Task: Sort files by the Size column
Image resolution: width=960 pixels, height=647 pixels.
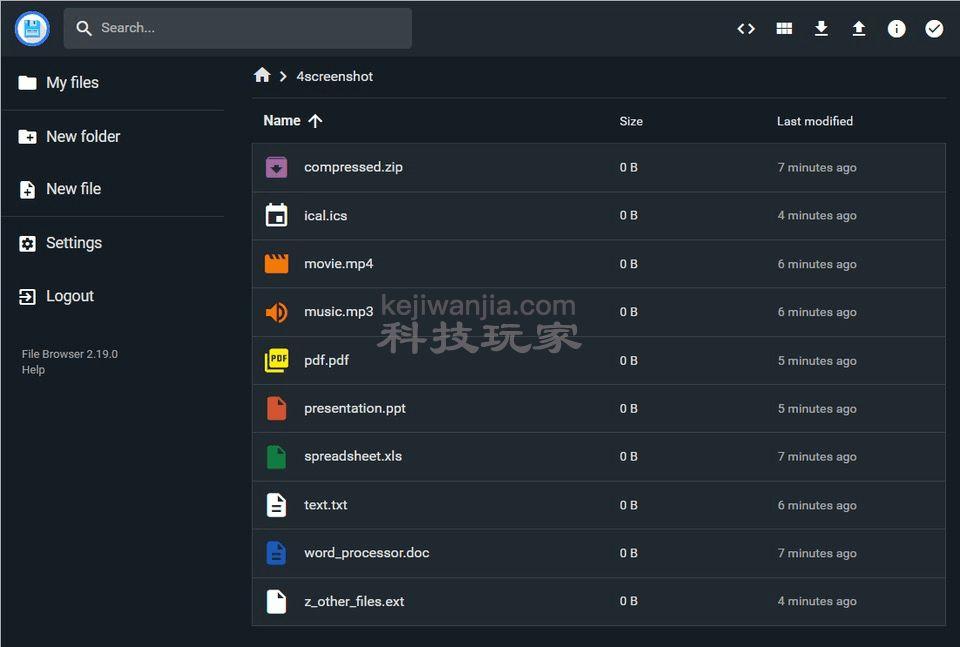Action: (x=631, y=120)
